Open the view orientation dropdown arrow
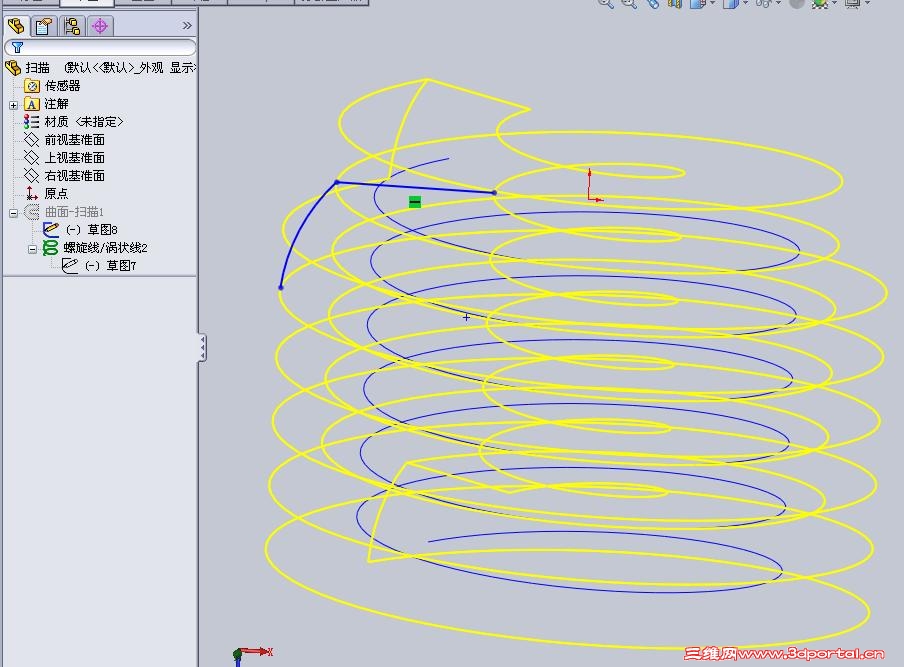Image resolution: width=904 pixels, height=667 pixels. [x=713, y=3]
